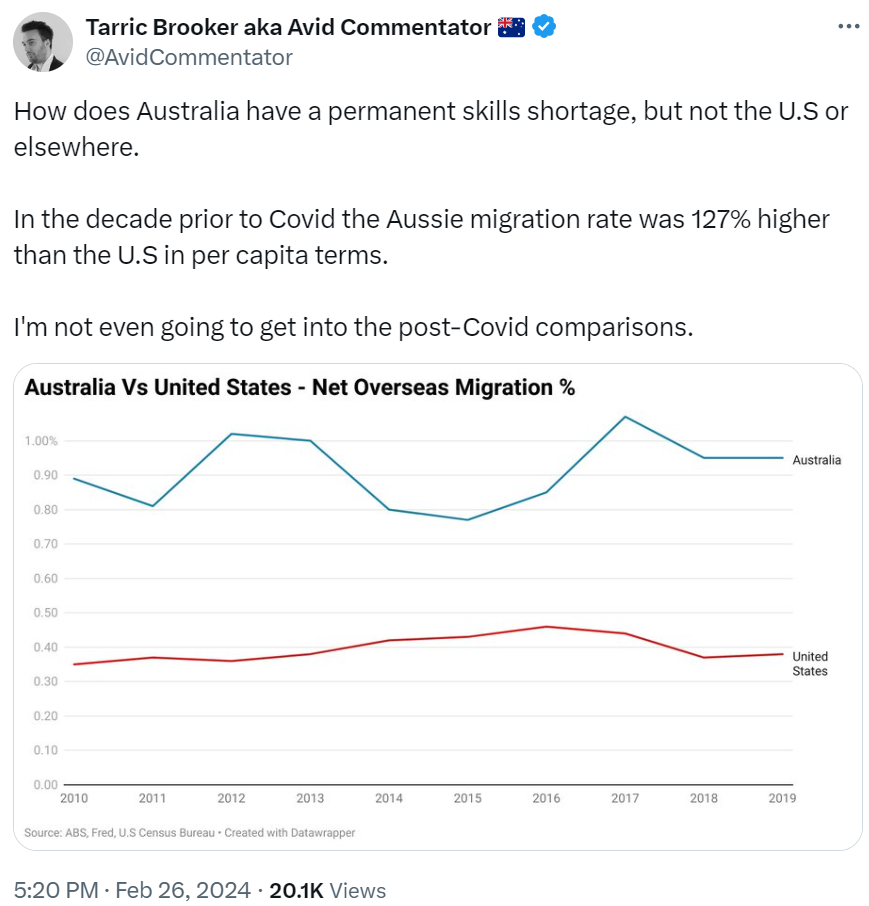
Task: Click the United States series label
Action: coord(810,664)
